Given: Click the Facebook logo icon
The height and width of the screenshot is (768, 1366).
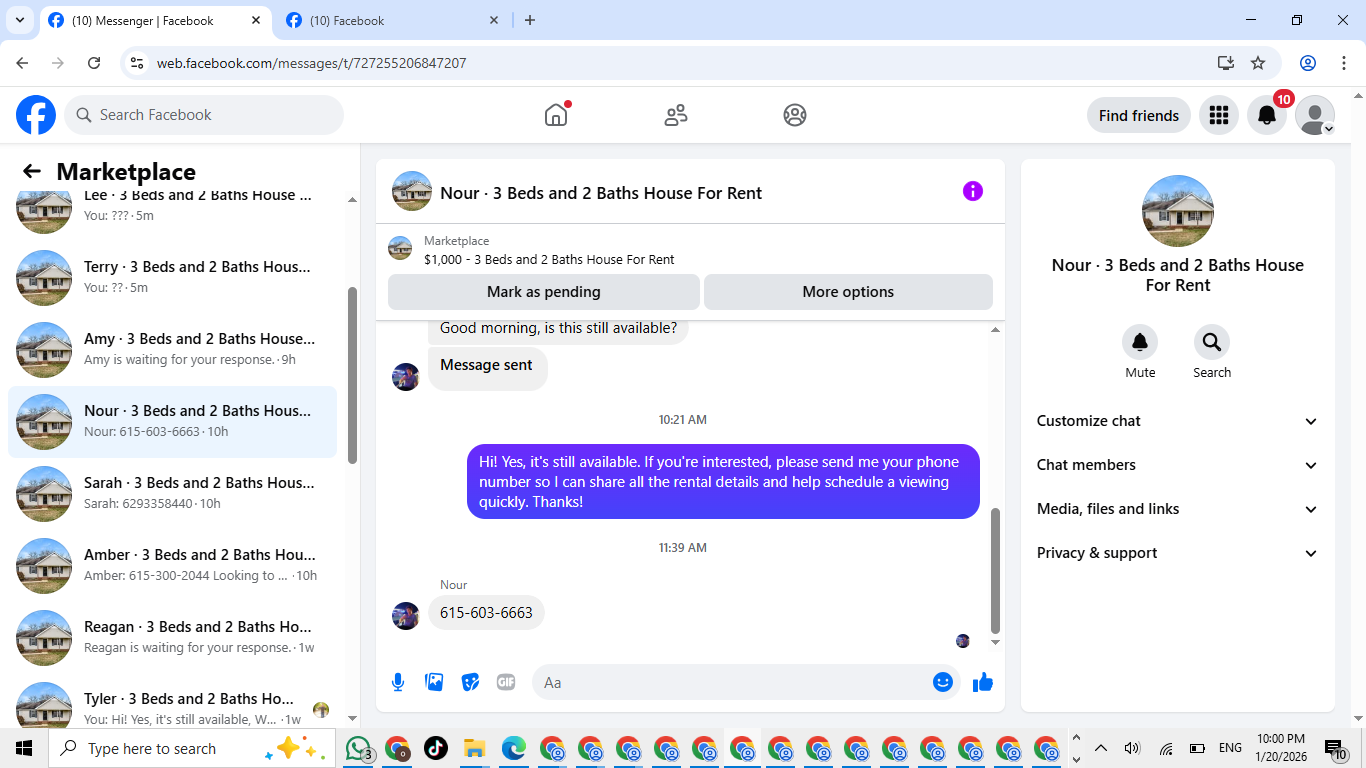Looking at the screenshot, I should tap(36, 115).
